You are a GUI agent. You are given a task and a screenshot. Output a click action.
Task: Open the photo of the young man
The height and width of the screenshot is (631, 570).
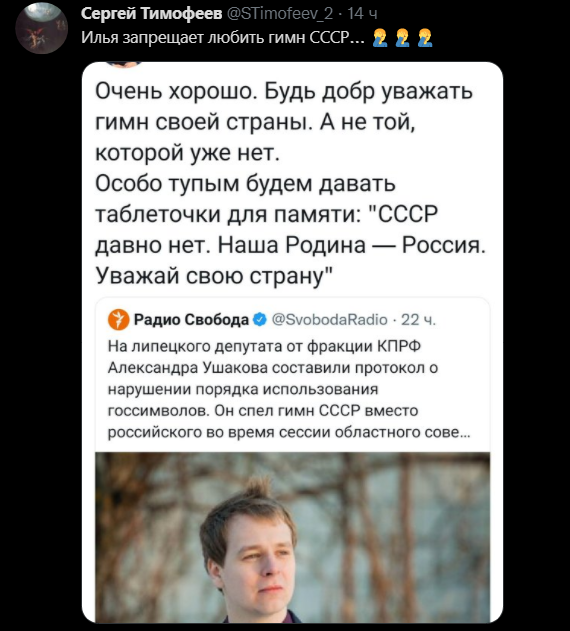tap(293, 537)
